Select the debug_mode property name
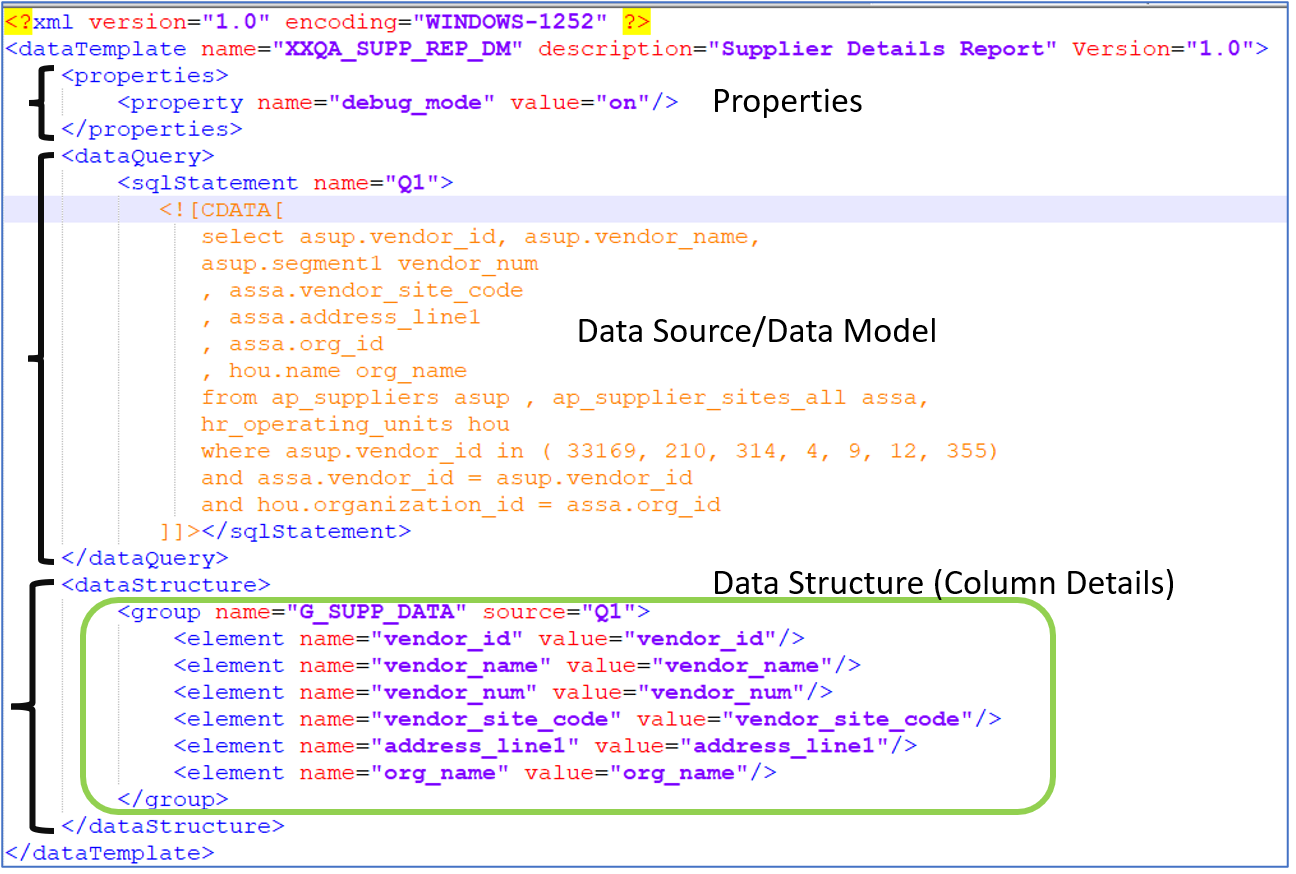The image size is (1296, 874). [x=413, y=102]
